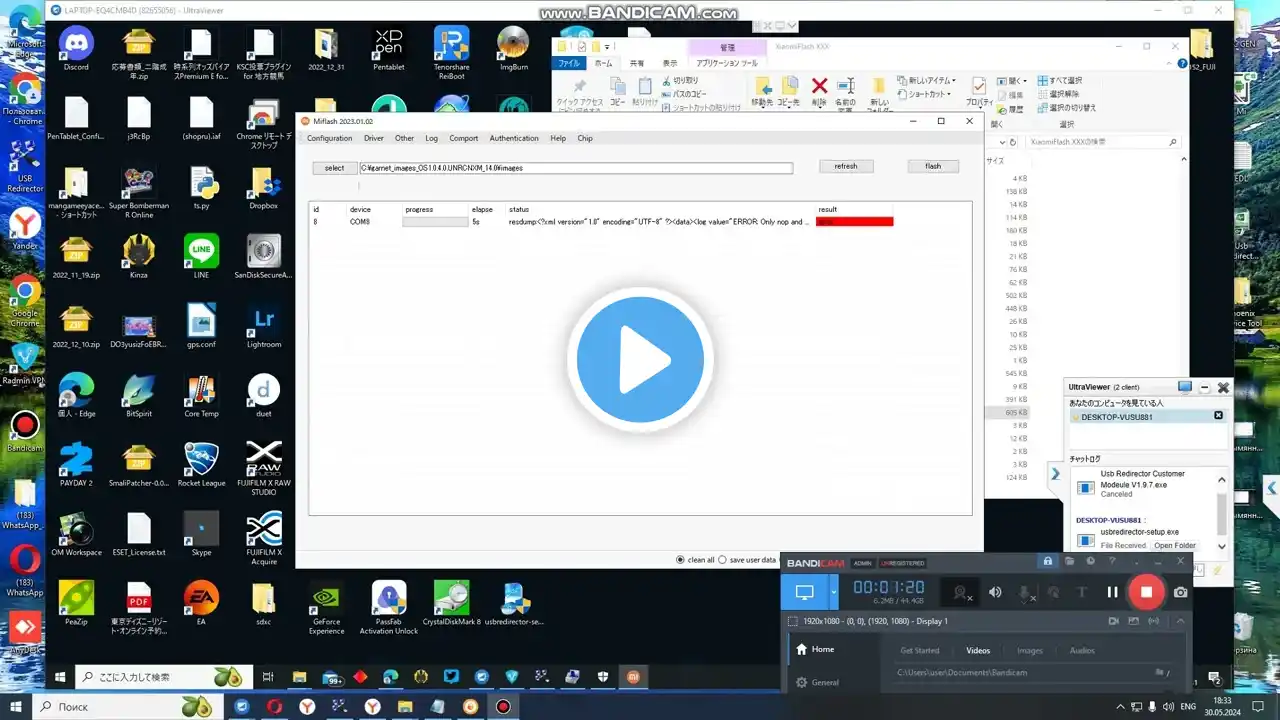This screenshot has height=720, width=1280.
Task: Open Discord desktop icon
Action: (x=76, y=48)
